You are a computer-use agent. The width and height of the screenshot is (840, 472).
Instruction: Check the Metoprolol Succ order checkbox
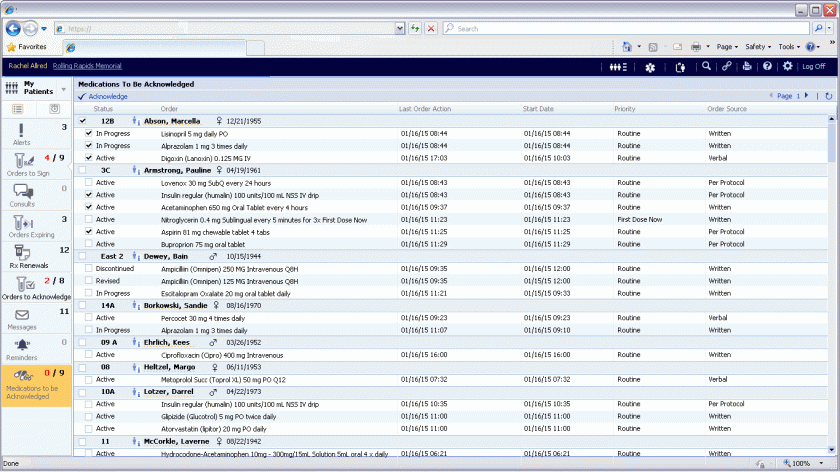pos(89,379)
